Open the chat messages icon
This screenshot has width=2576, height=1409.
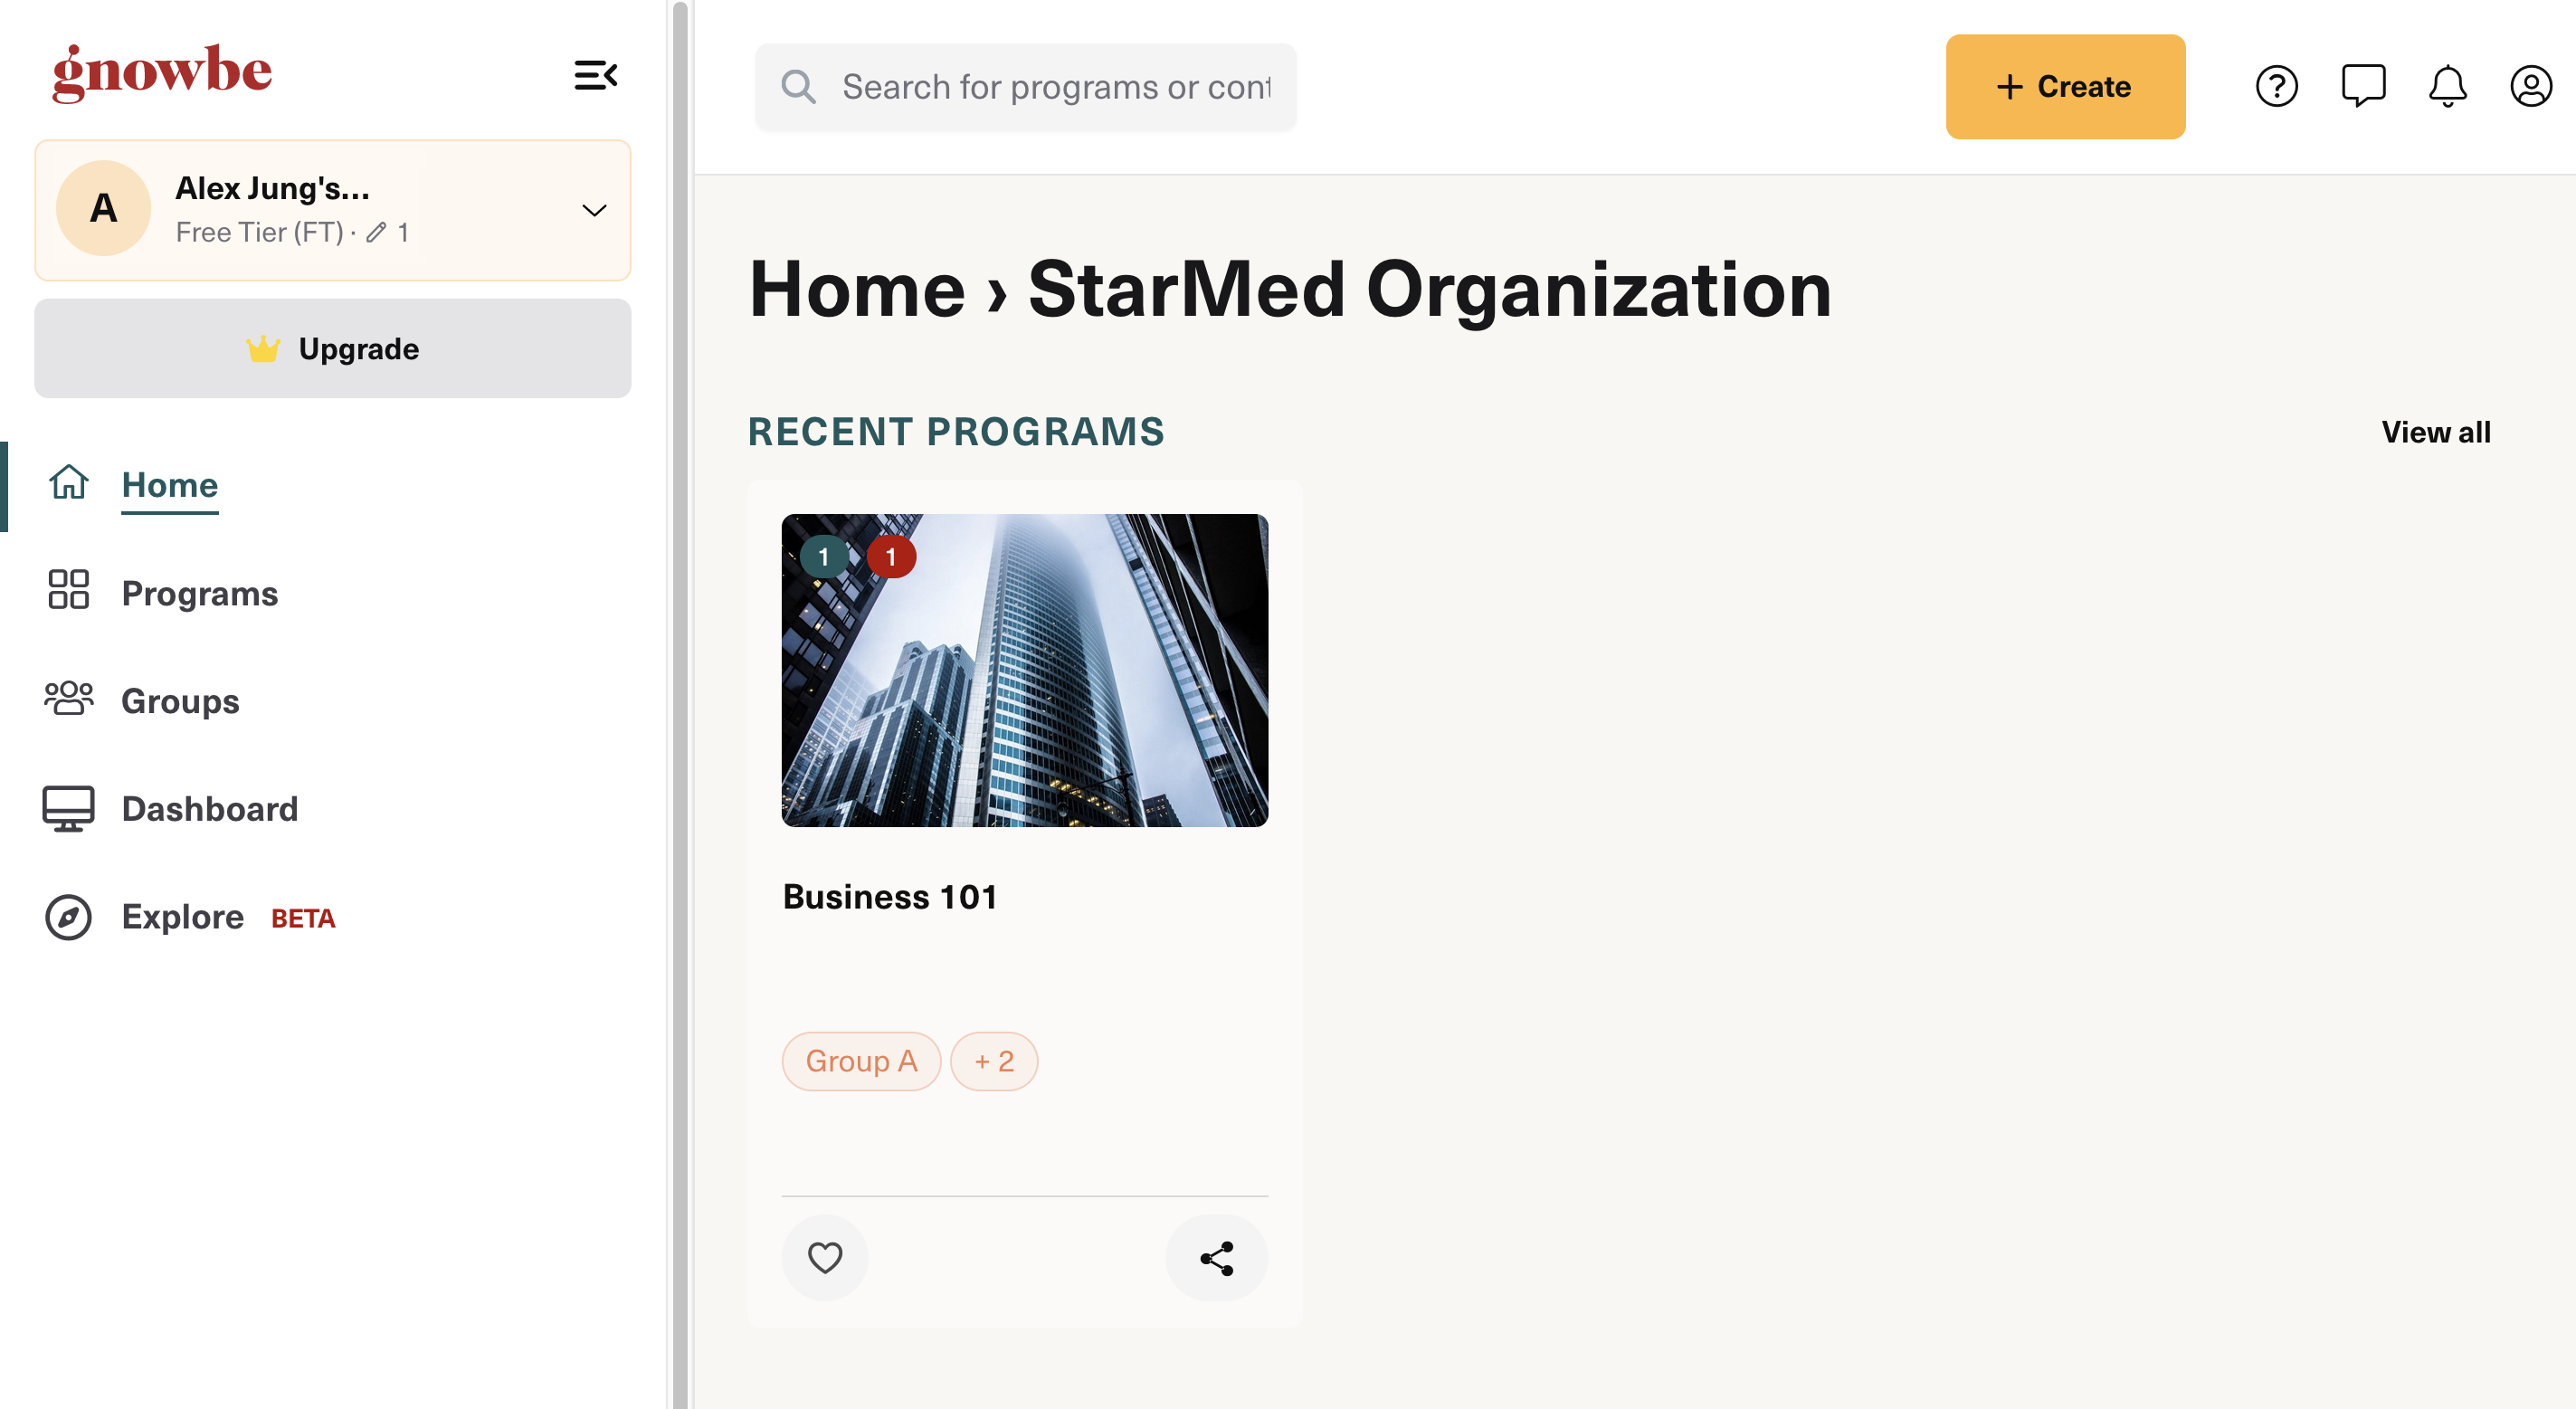[x=2363, y=86]
